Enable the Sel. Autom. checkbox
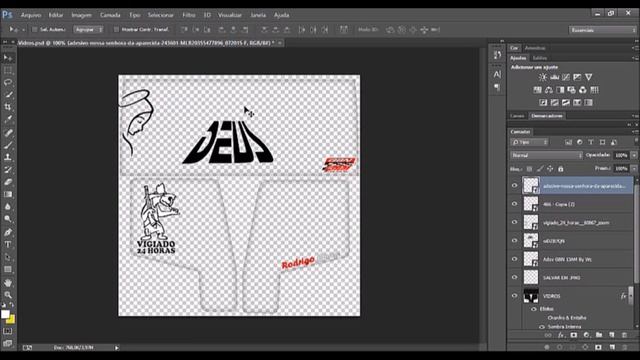 35,29
